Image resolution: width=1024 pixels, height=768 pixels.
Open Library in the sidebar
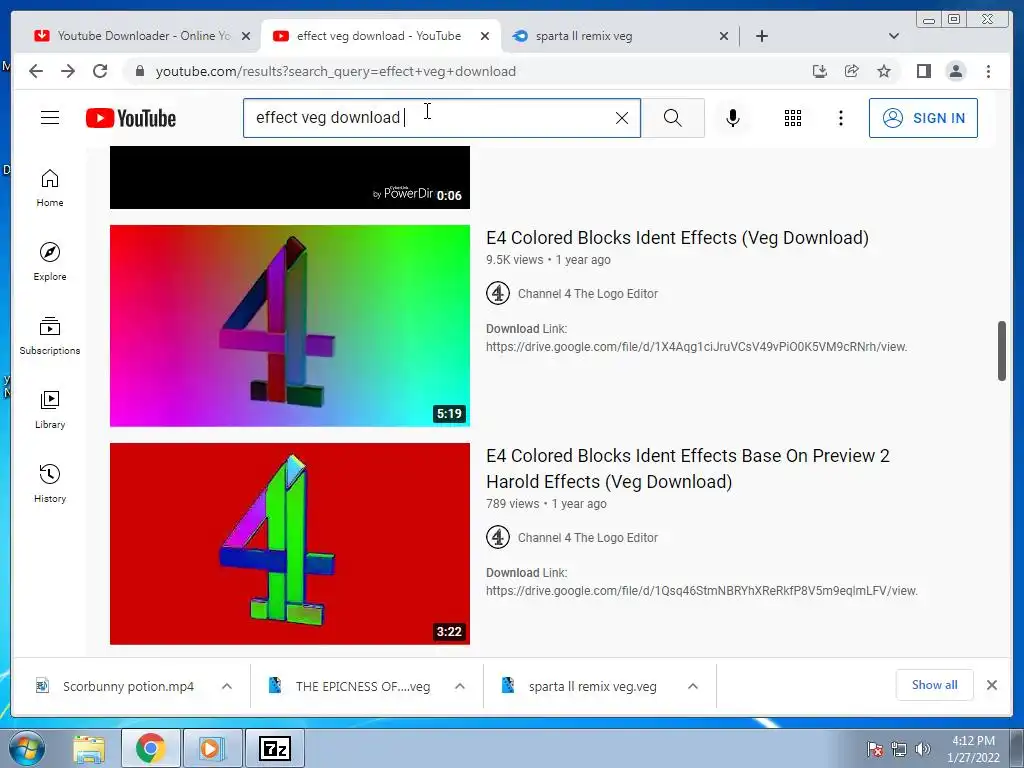(50, 409)
